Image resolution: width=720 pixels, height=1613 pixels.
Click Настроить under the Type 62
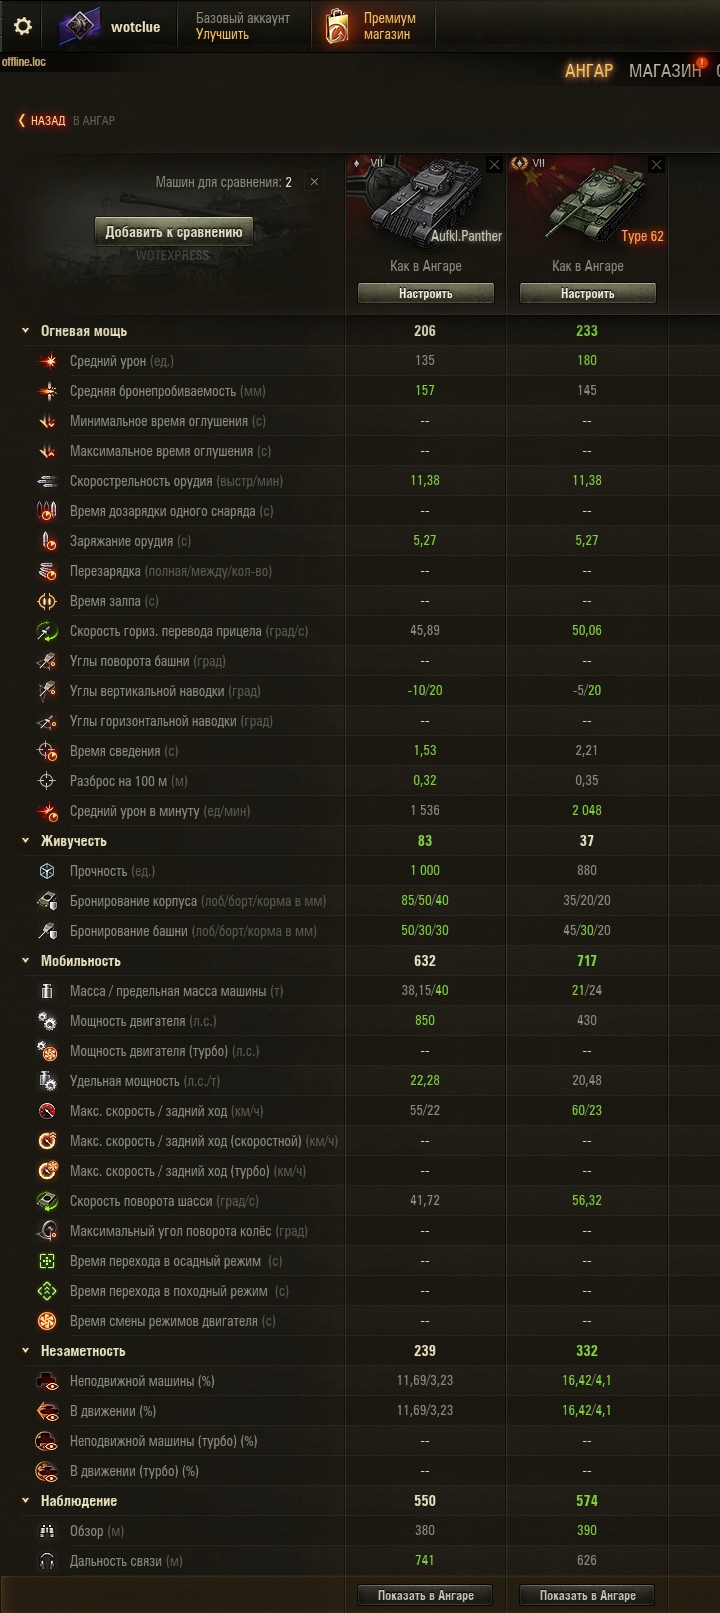click(588, 294)
